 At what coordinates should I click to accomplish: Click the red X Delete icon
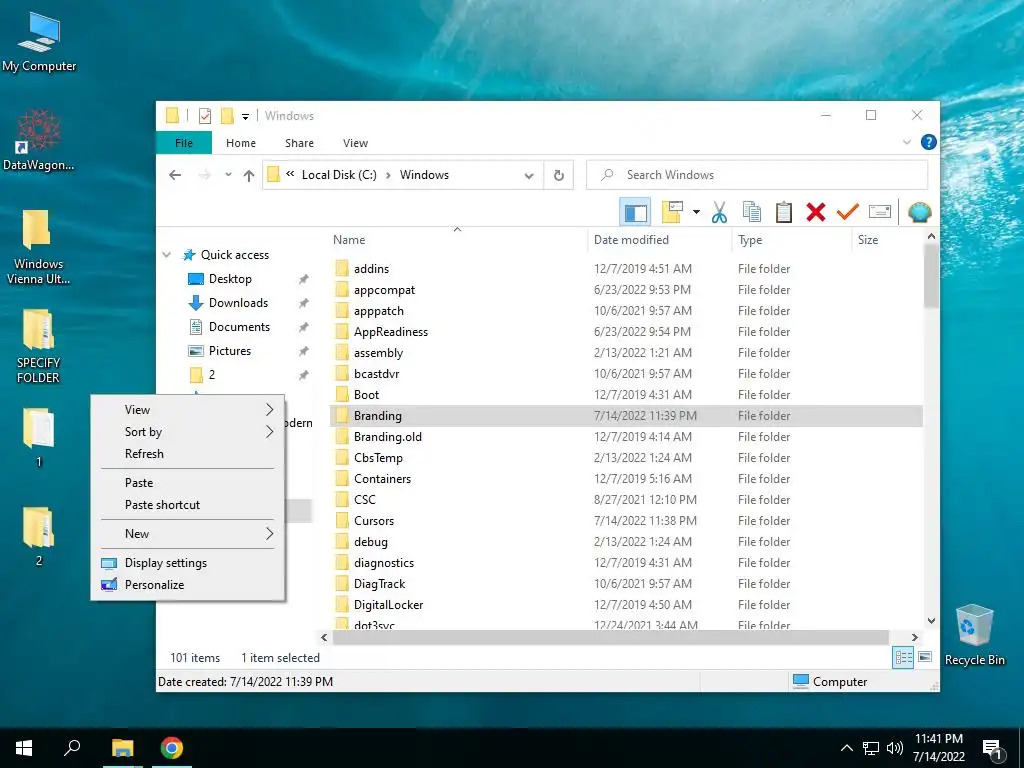point(816,212)
